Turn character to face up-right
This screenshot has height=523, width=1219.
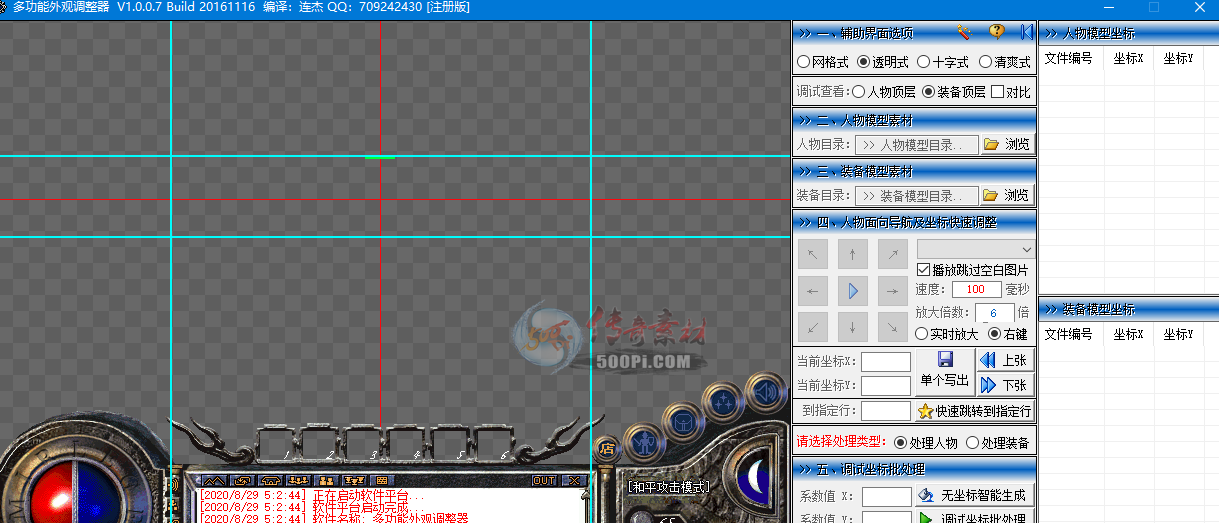pos(892,254)
